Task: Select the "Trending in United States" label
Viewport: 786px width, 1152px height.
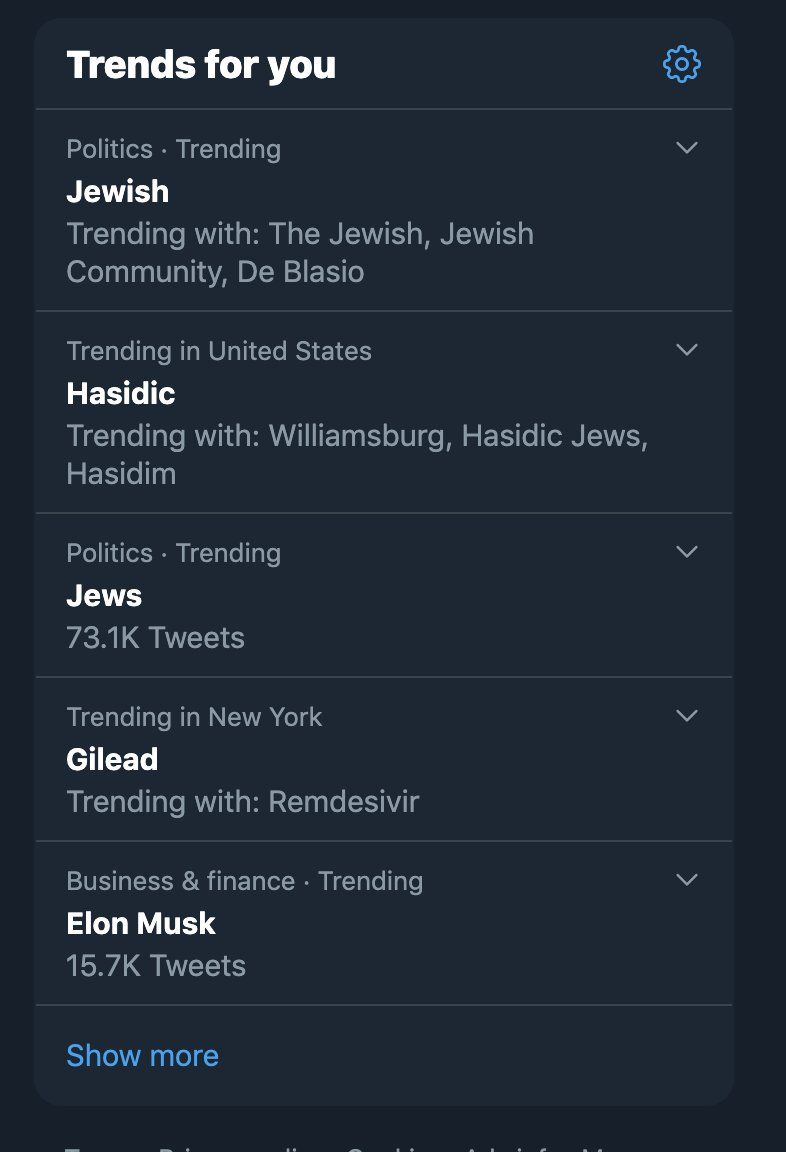Action: coord(219,351)
